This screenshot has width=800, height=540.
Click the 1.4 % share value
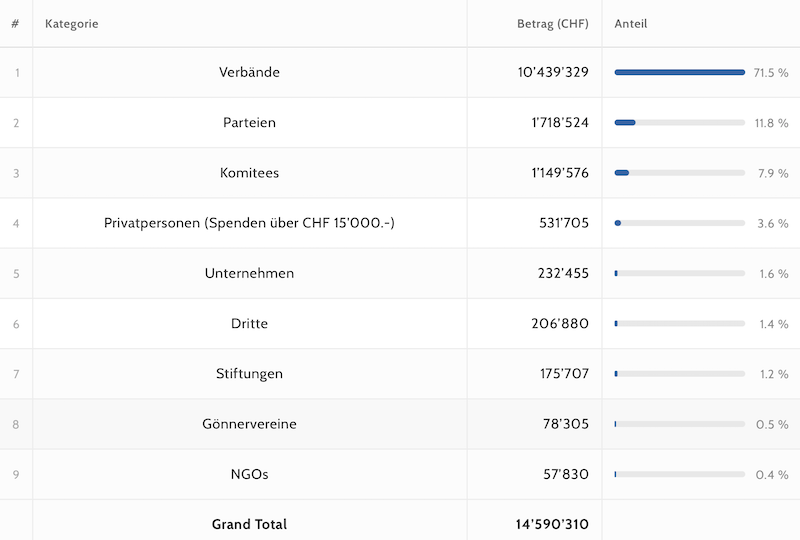pyautogui.click(x=774, y=324)
